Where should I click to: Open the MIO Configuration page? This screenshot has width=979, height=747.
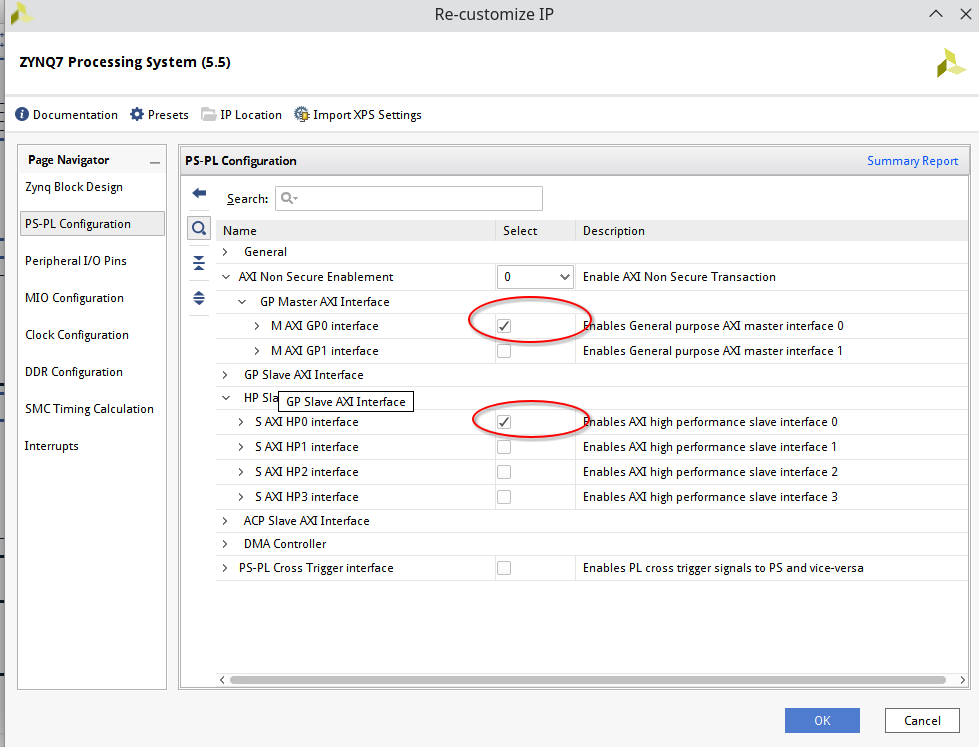click(x=74, y=297)
